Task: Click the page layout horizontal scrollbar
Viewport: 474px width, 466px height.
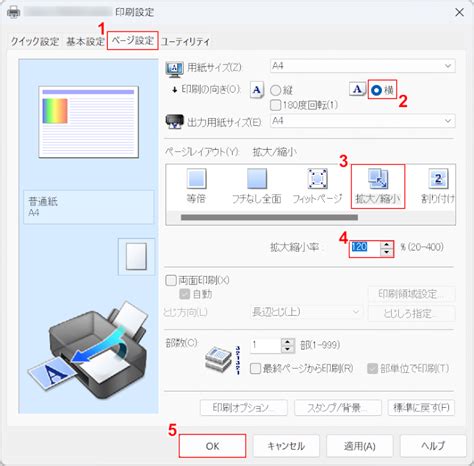Action: (269, 217)
